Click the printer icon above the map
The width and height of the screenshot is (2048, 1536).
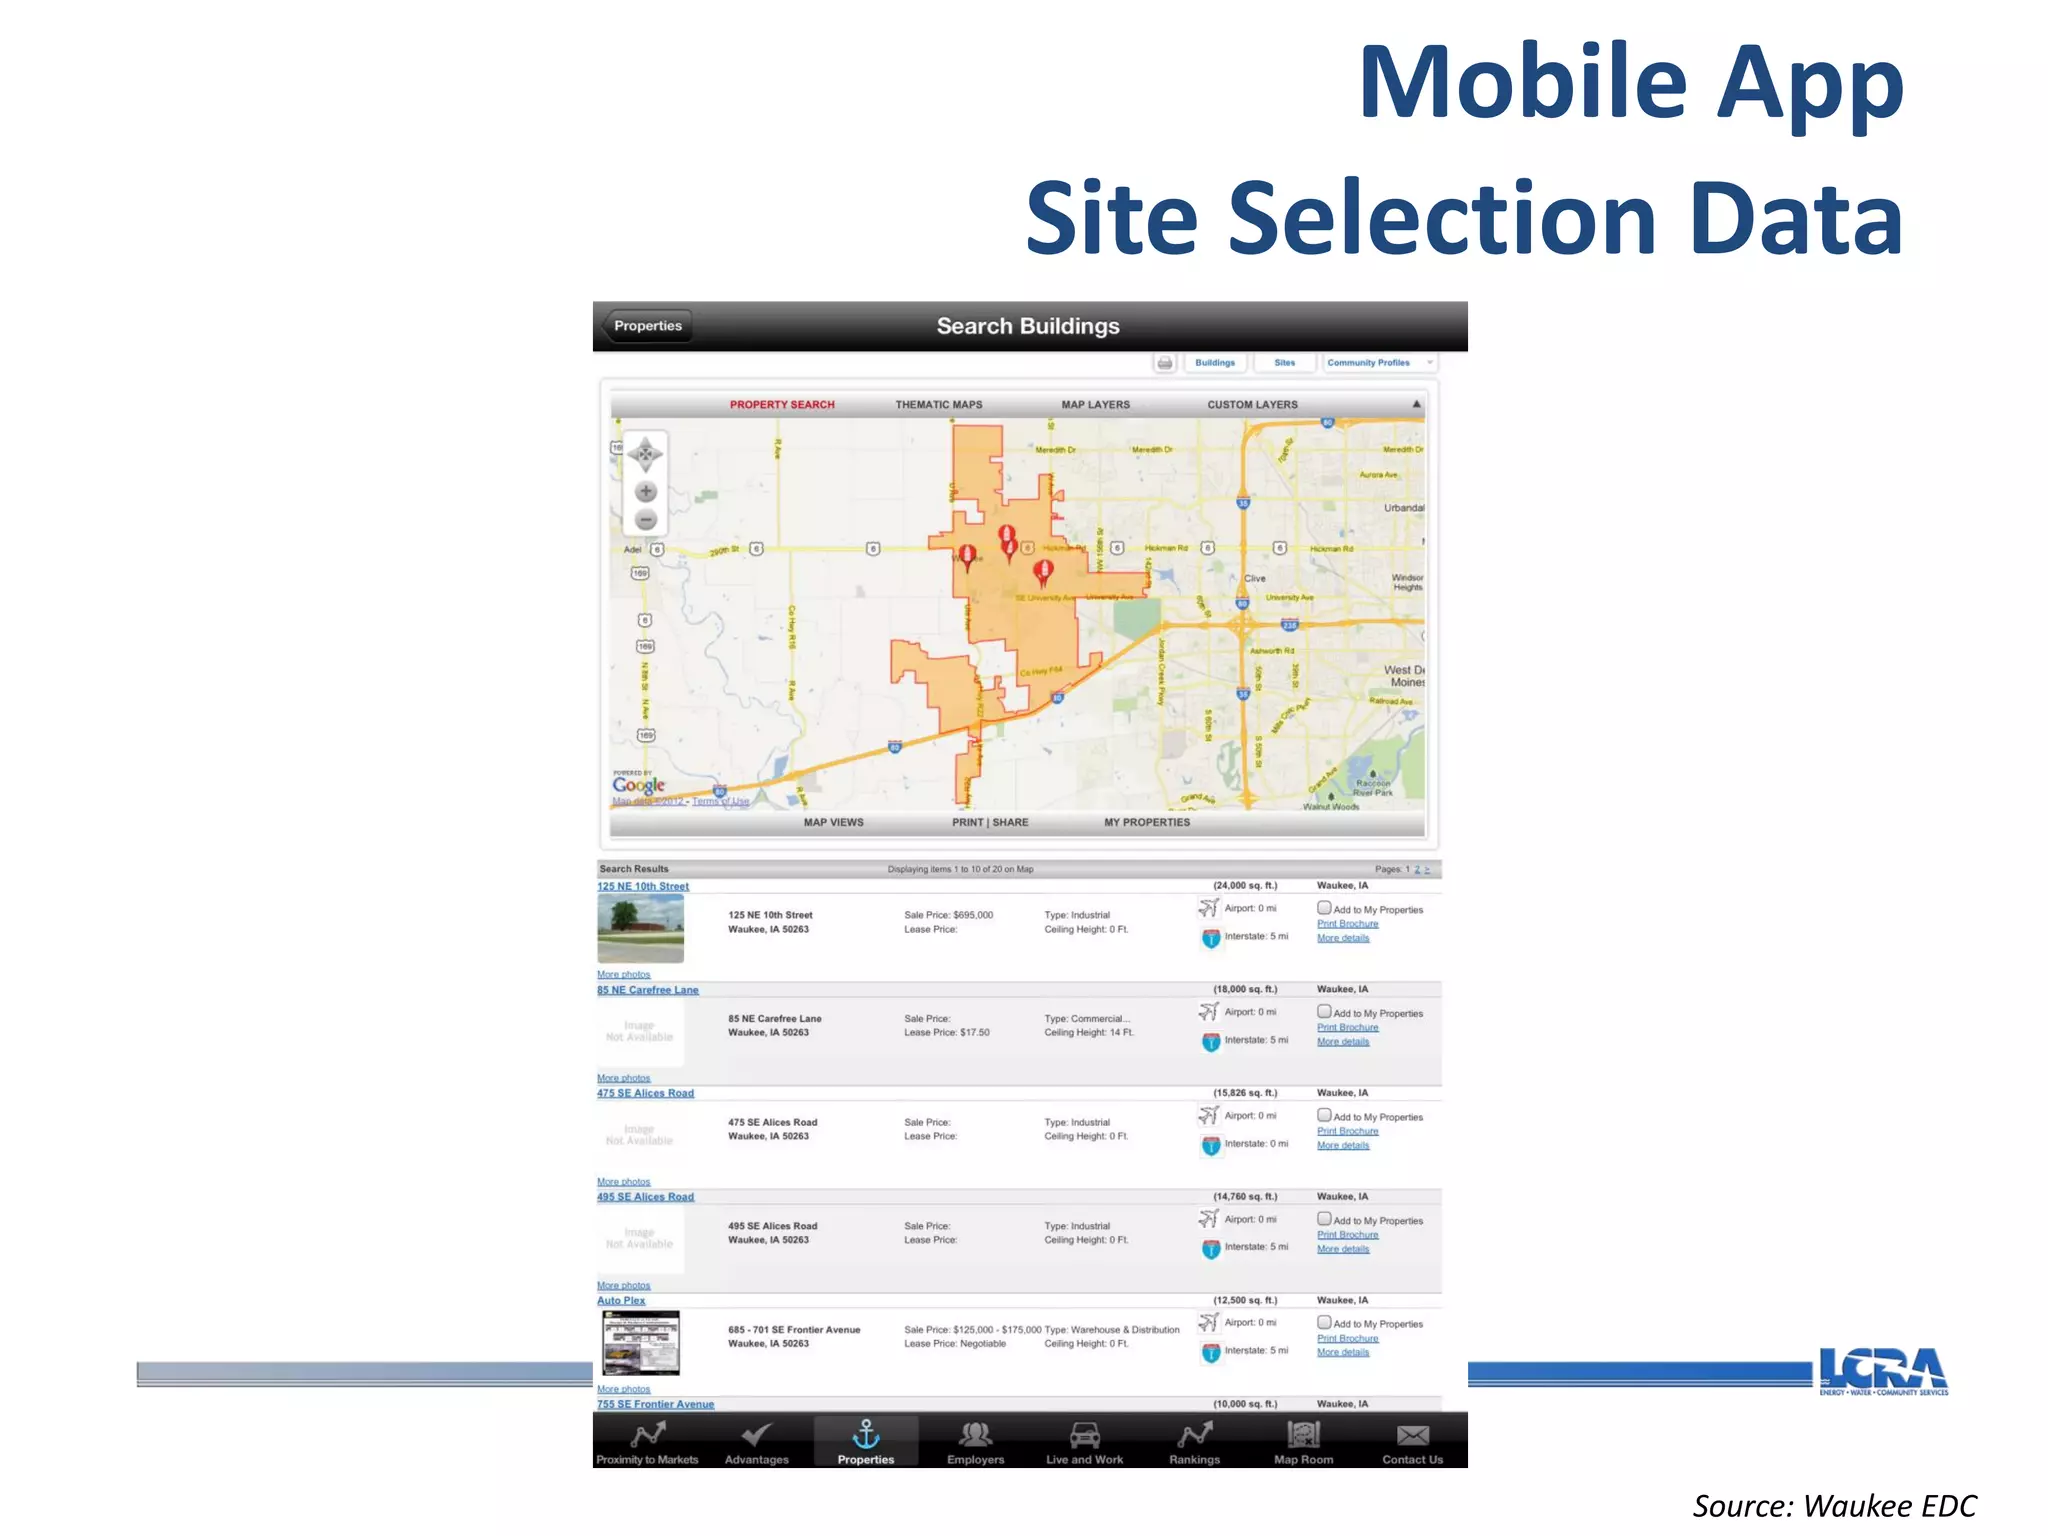pyautogui.click(x=1165, y=363)
